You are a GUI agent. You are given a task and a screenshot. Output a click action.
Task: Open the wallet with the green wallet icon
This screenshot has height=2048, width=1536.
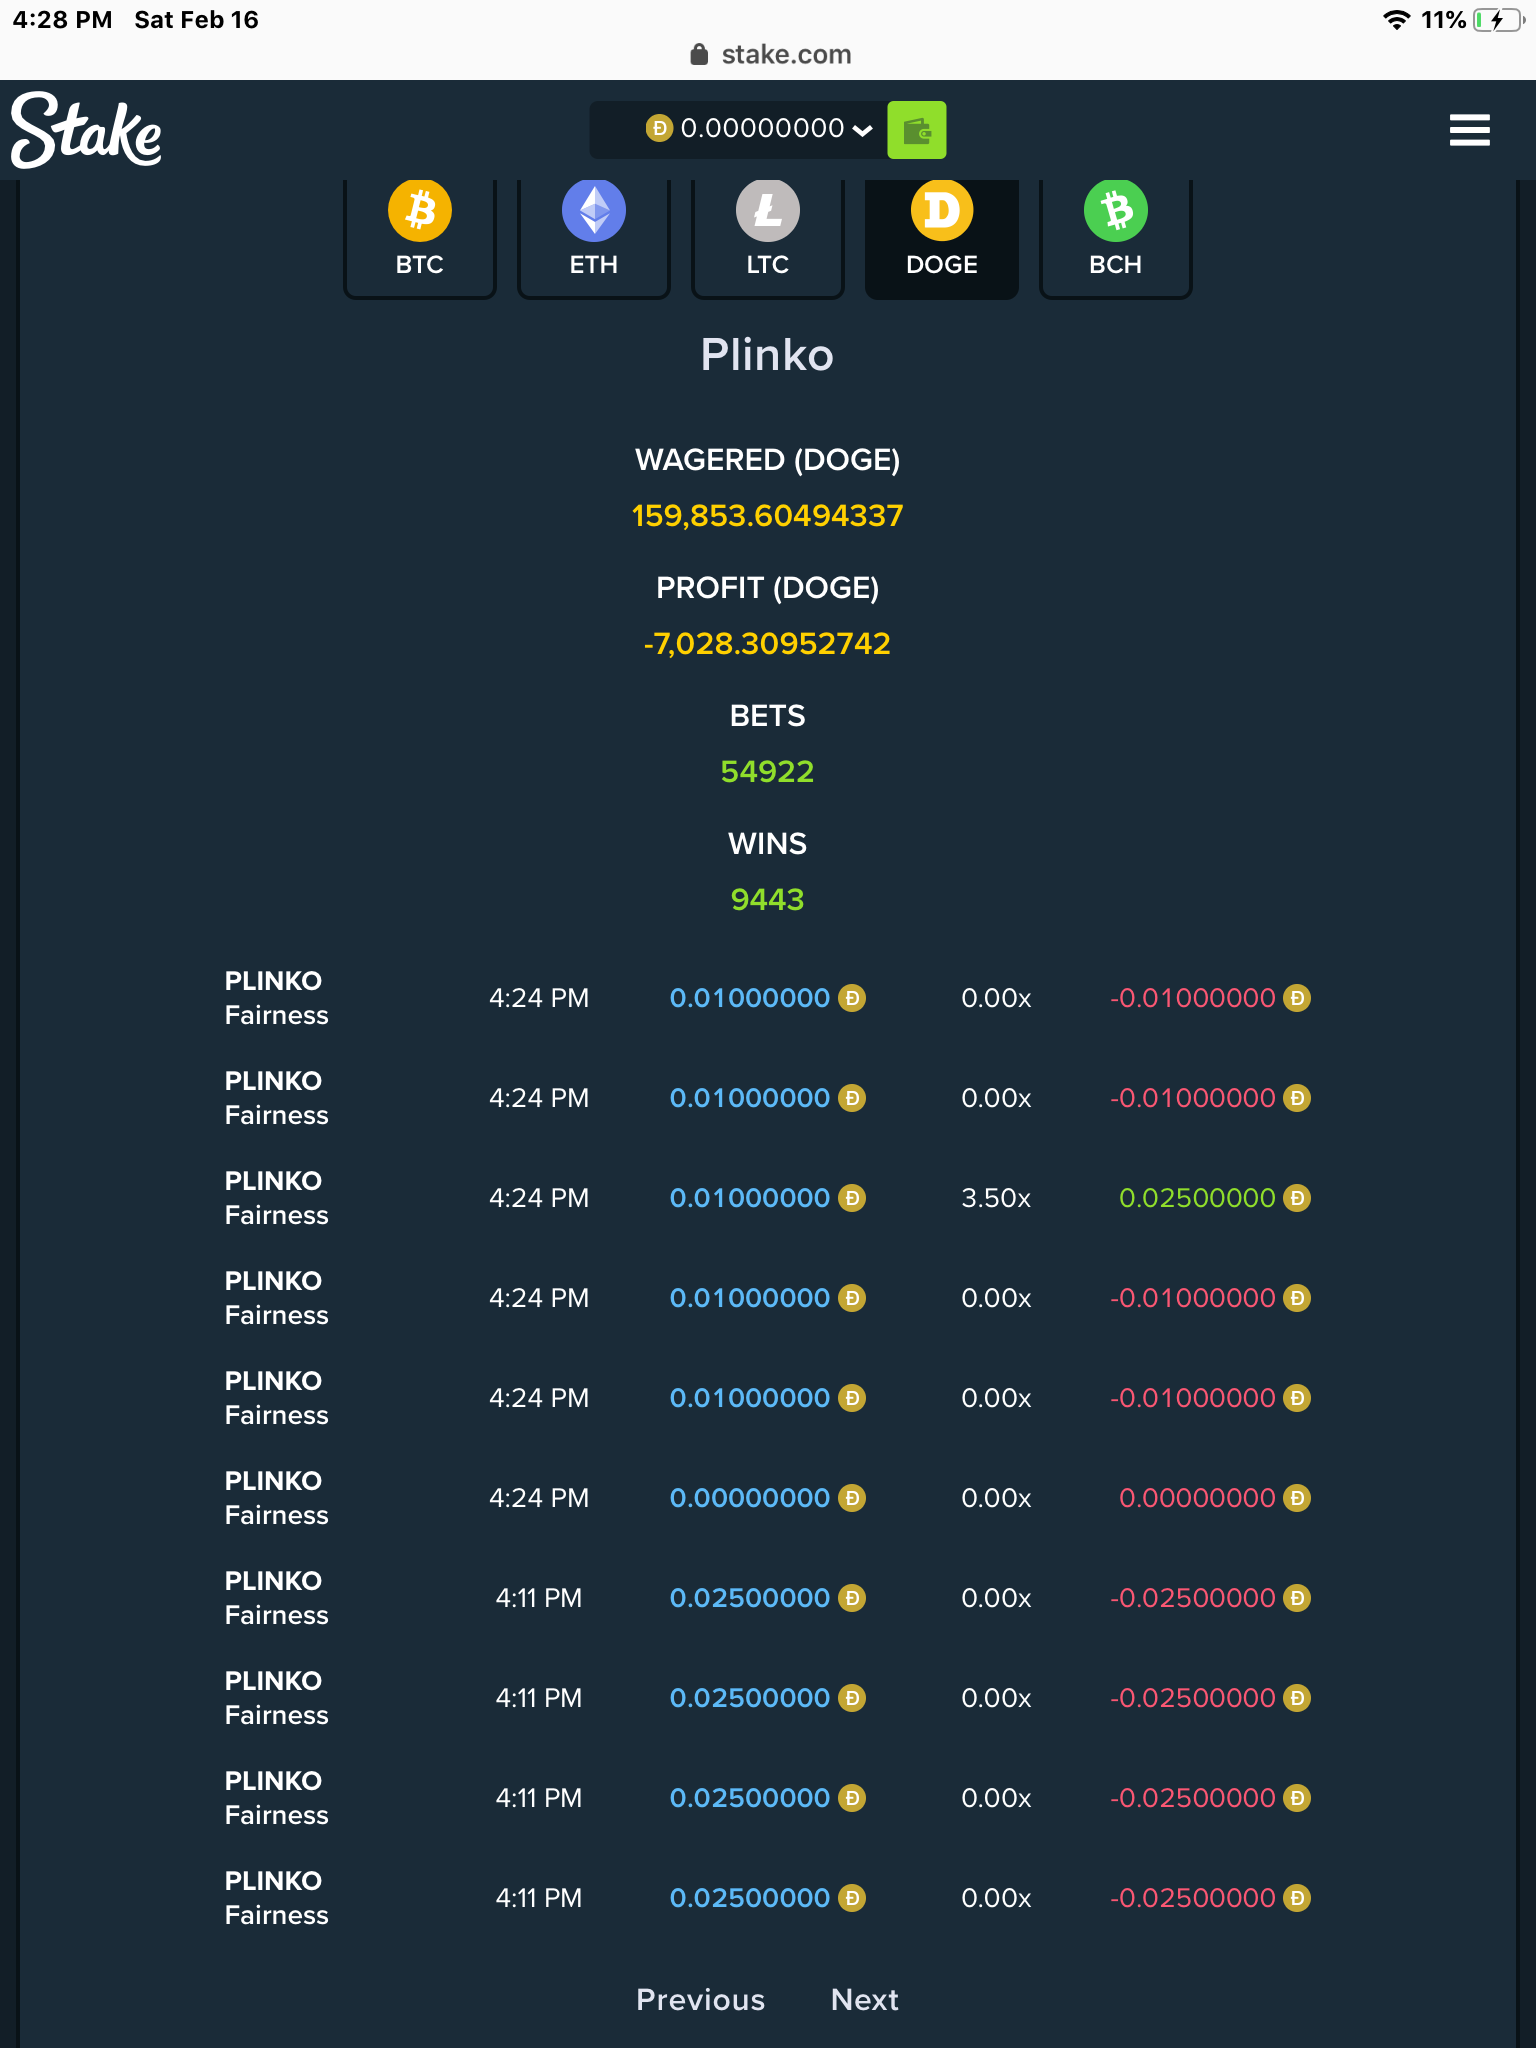tap(916, 129)
